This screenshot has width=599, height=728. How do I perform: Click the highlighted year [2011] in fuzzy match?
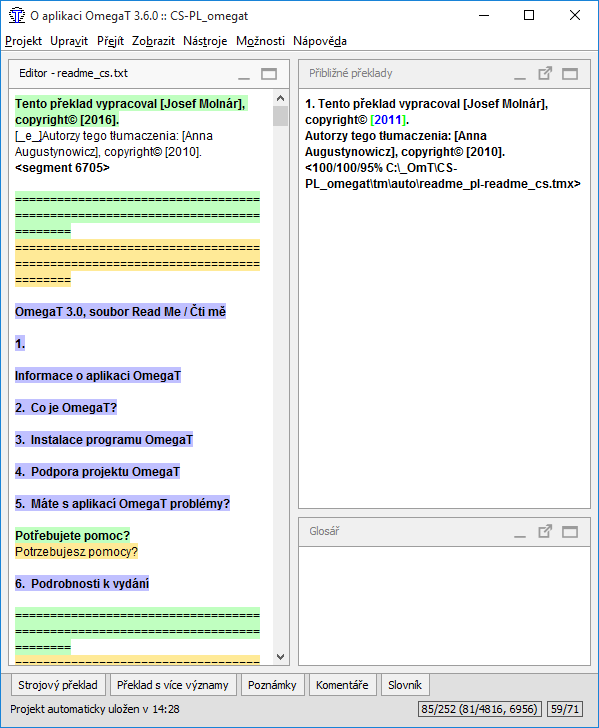(x=388, y=120)
